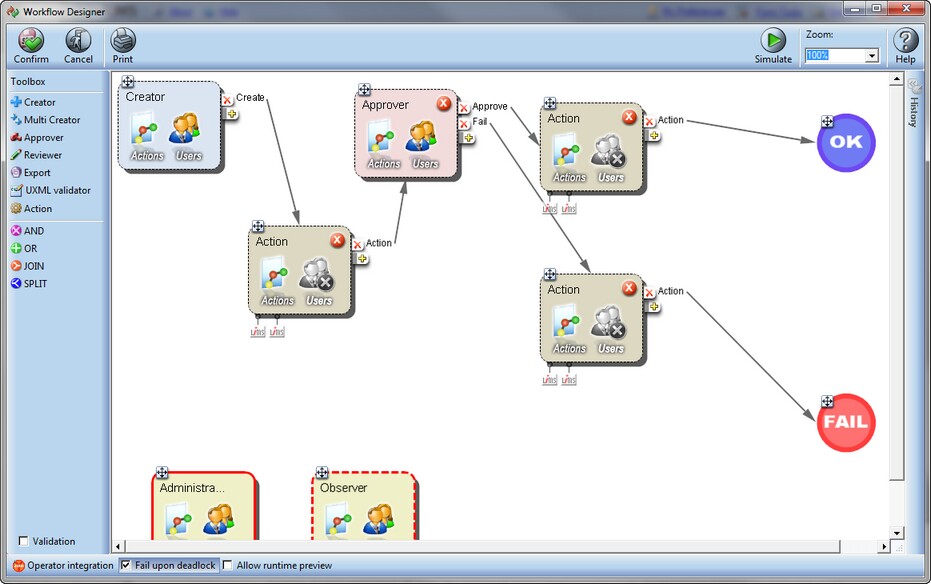Open Actions icon in Action node below Creator
This screenshot has width=931, height=584.
(277, 283)
